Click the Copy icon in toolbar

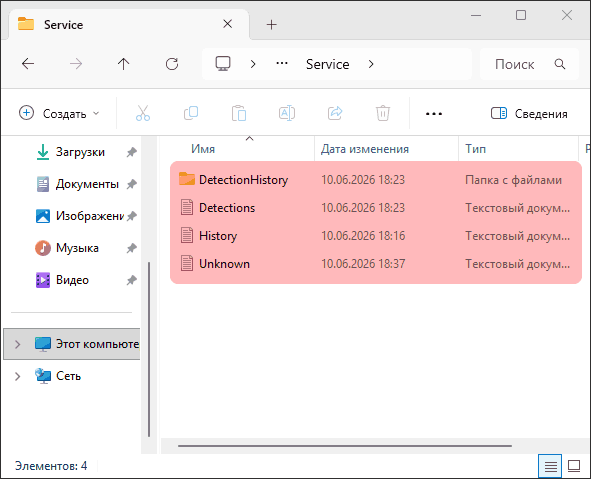pos(191,113)
